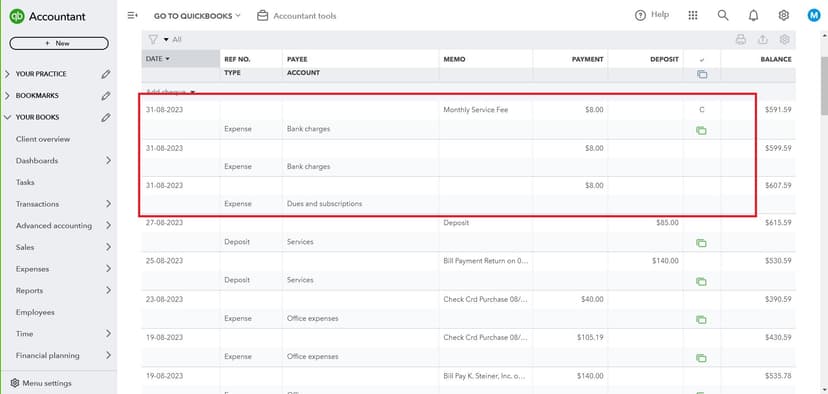
Task: Click the $607.59 balance value
Action: point(778,185)
